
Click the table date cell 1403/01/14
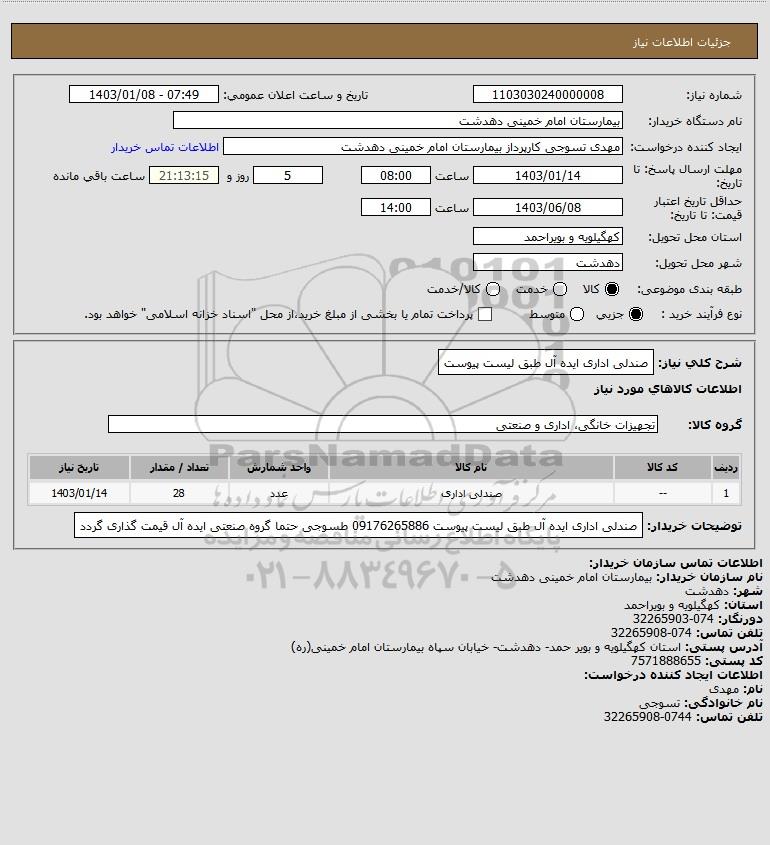click(79, 493)
